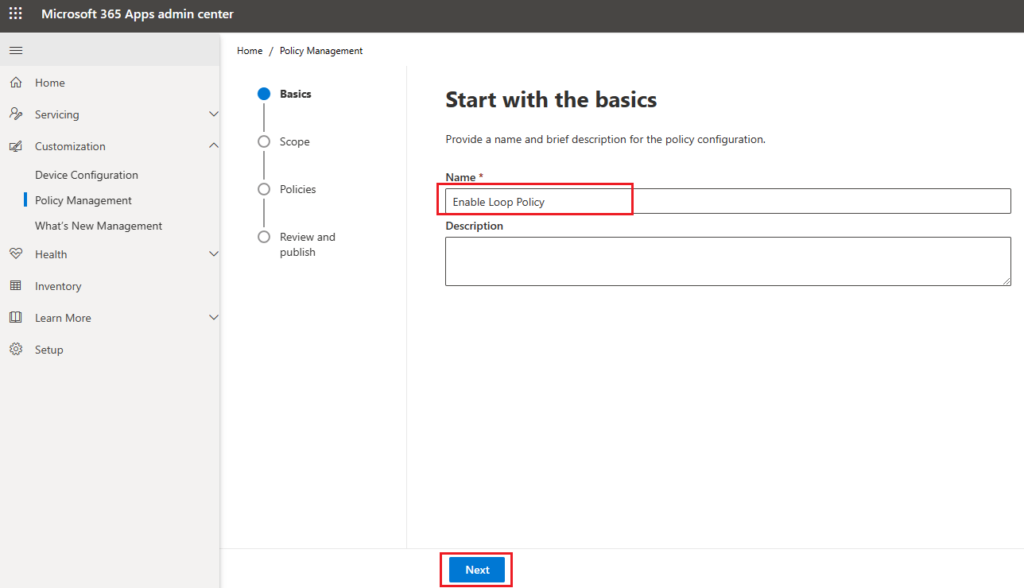Open Policy Management from the sidebar
The image size is (1024, 588).
pos(83,199)
